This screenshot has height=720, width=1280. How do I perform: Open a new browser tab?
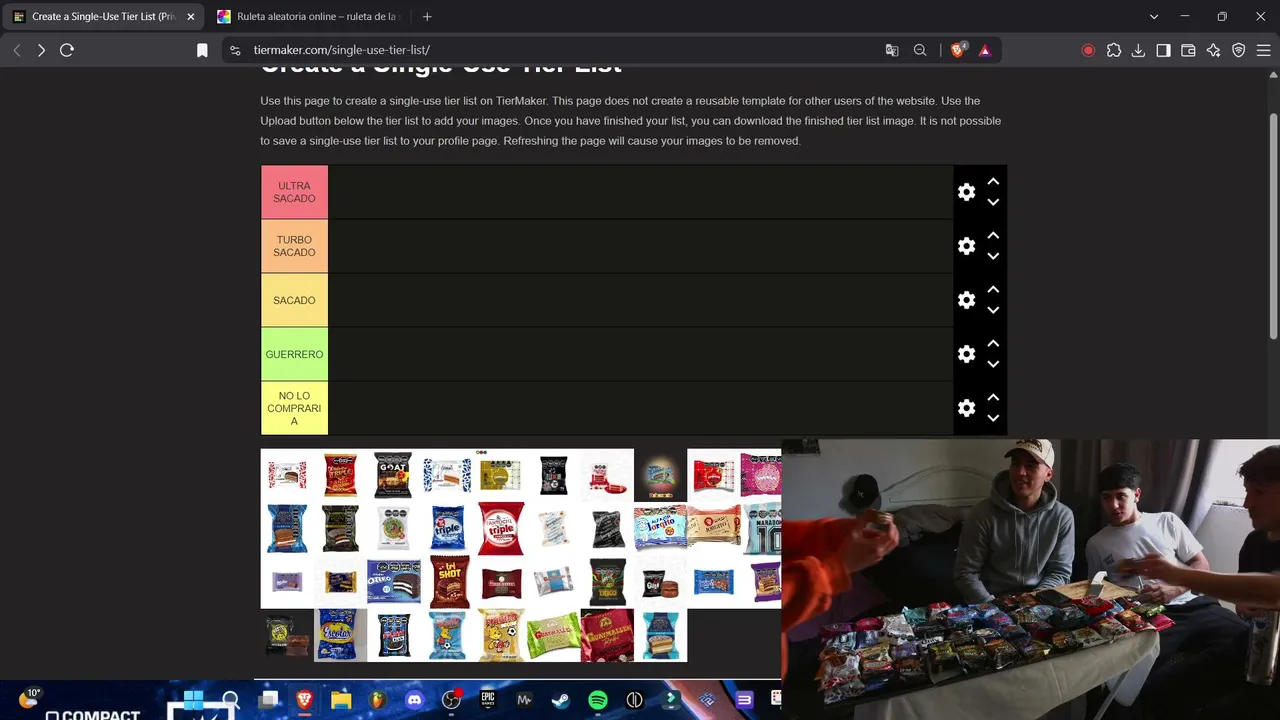click(427, 16)
